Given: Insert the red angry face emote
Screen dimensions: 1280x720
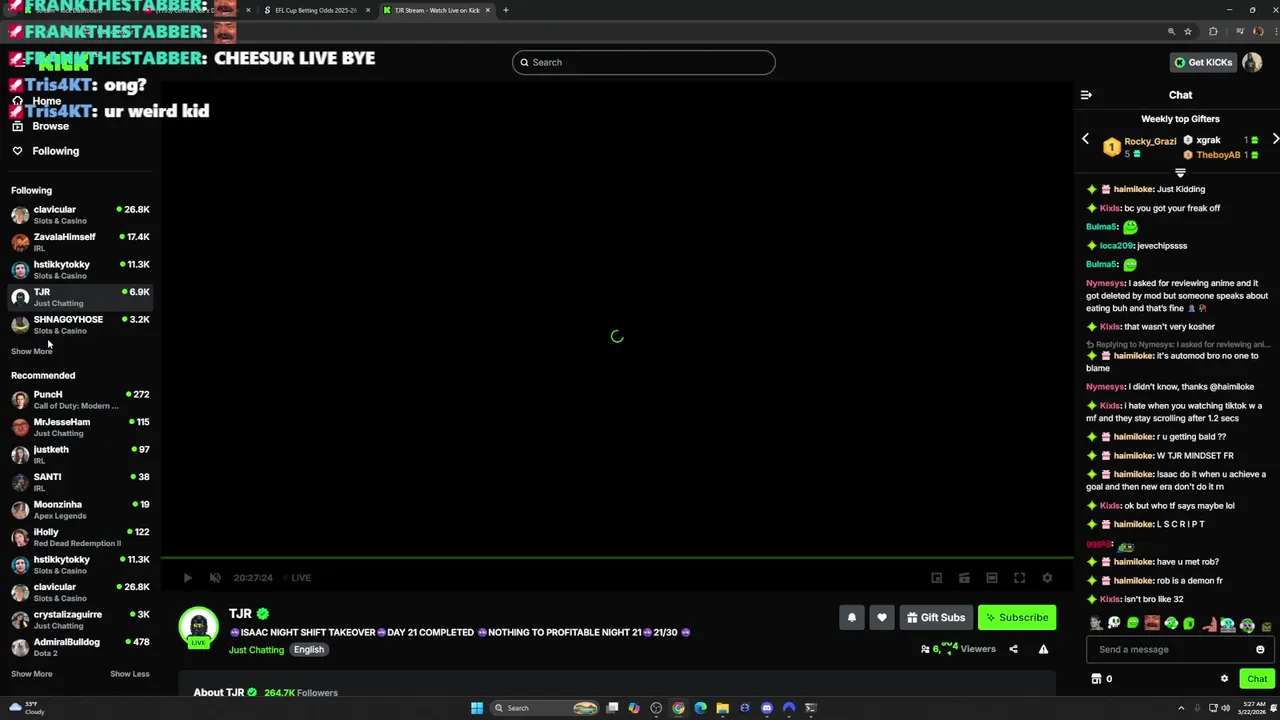Looking at the screenshot, I should pyautogui.click(x=1152, y=624).
